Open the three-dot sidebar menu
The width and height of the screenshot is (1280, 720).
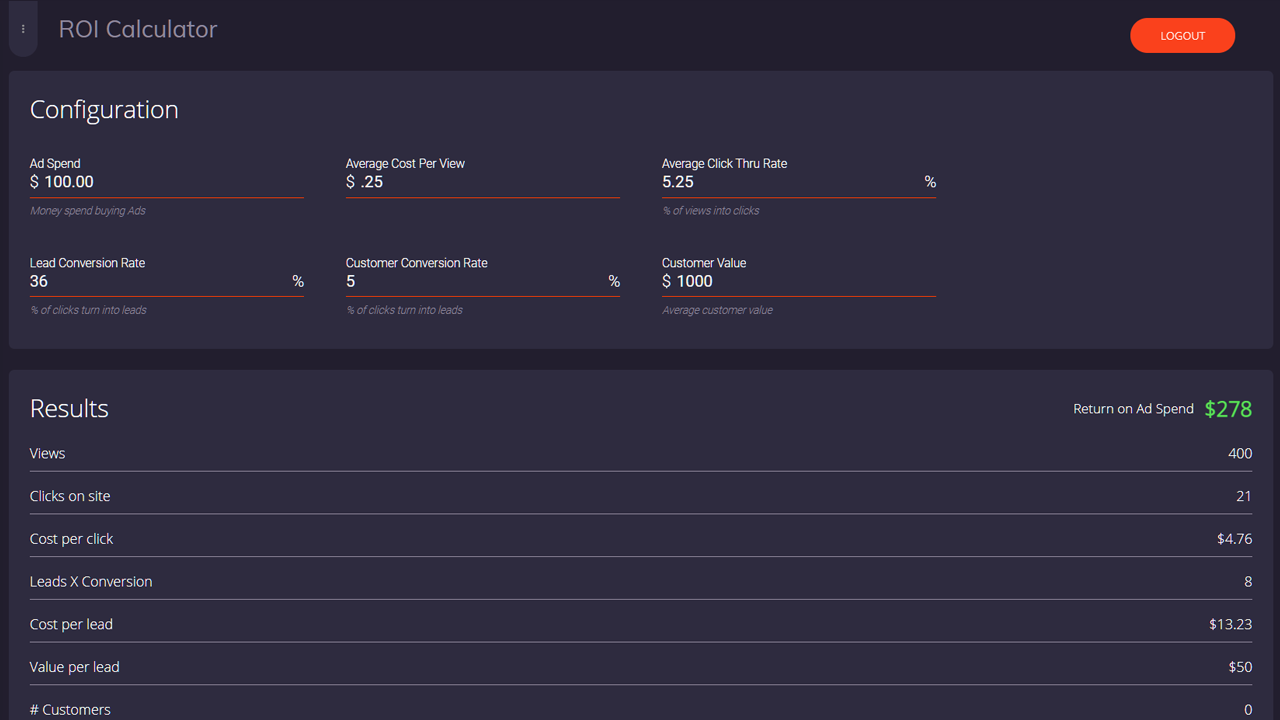point(23,30)
